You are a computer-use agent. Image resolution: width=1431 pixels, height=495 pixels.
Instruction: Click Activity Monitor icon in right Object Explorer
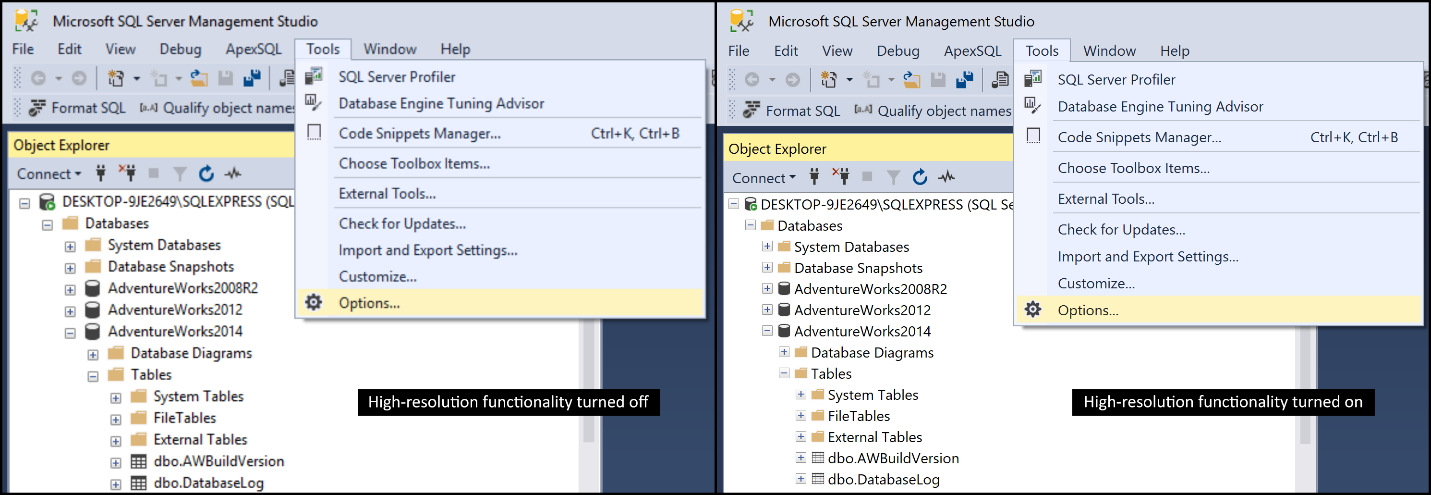click(945, 178)
